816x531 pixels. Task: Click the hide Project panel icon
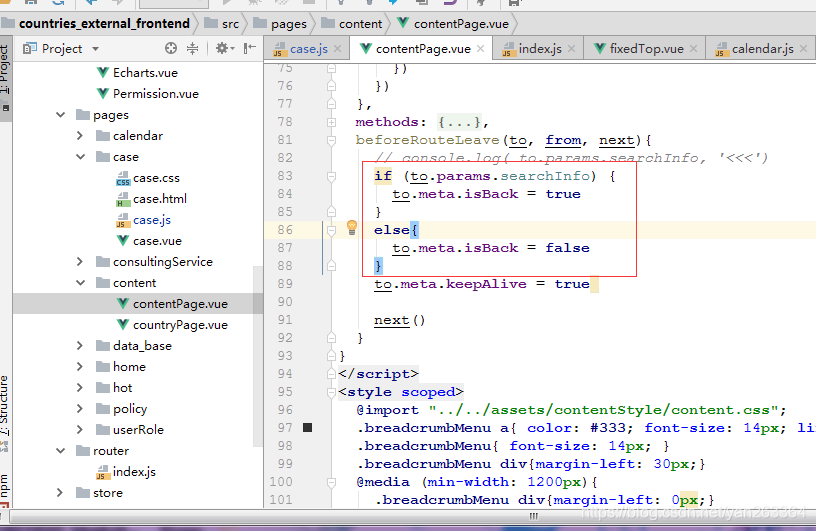250,48
